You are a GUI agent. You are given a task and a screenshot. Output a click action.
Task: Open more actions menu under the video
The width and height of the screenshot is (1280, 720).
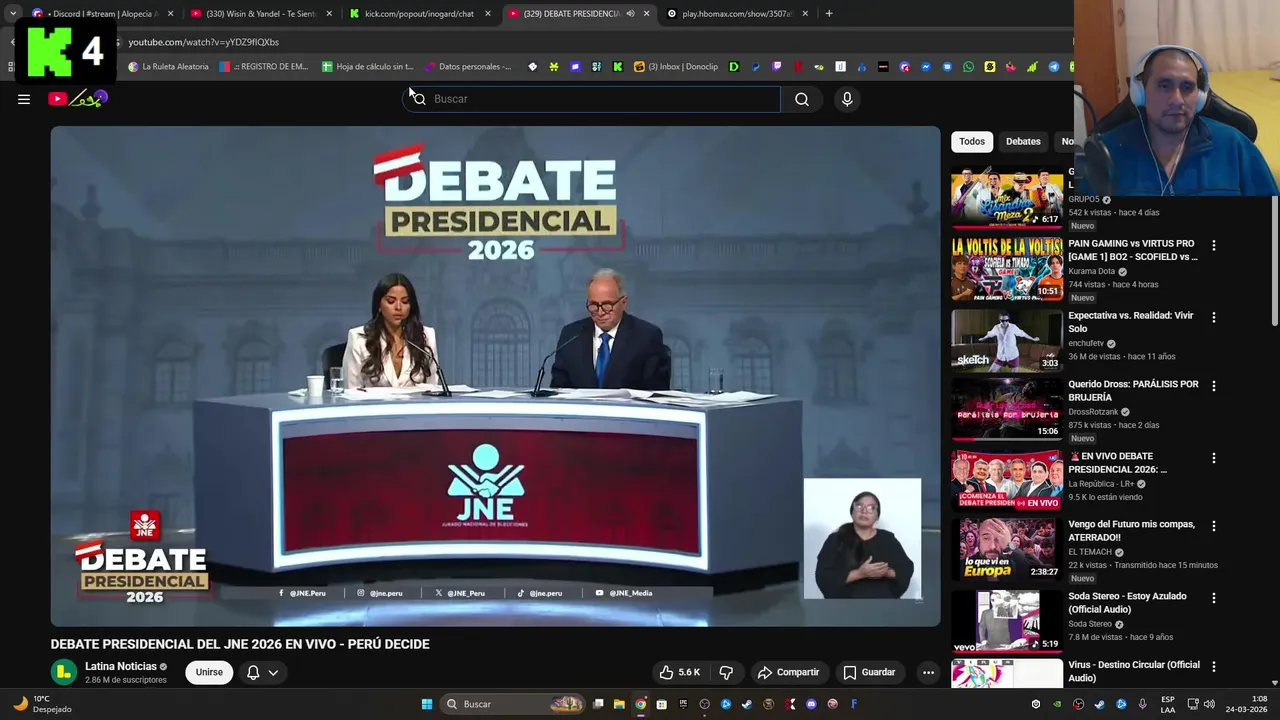[x=928, y=672]
